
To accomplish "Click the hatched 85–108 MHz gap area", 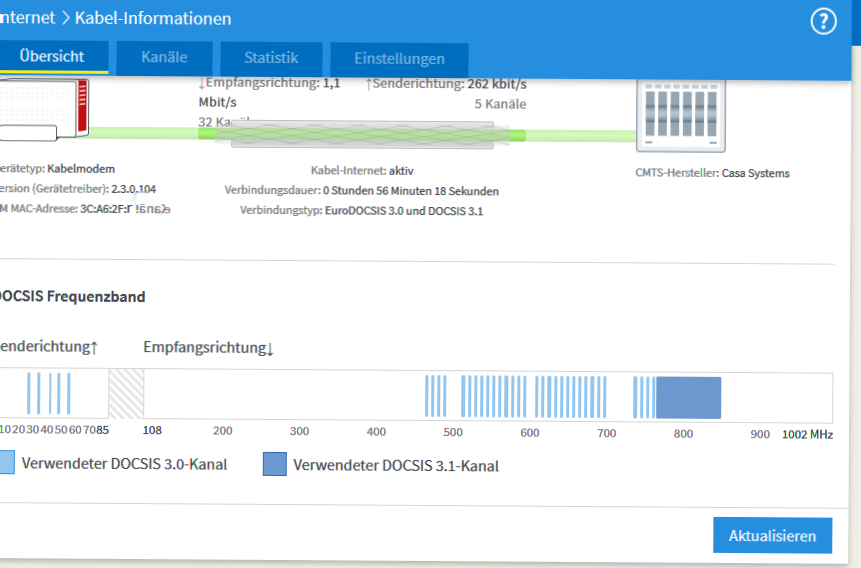I will coord(126,394).
